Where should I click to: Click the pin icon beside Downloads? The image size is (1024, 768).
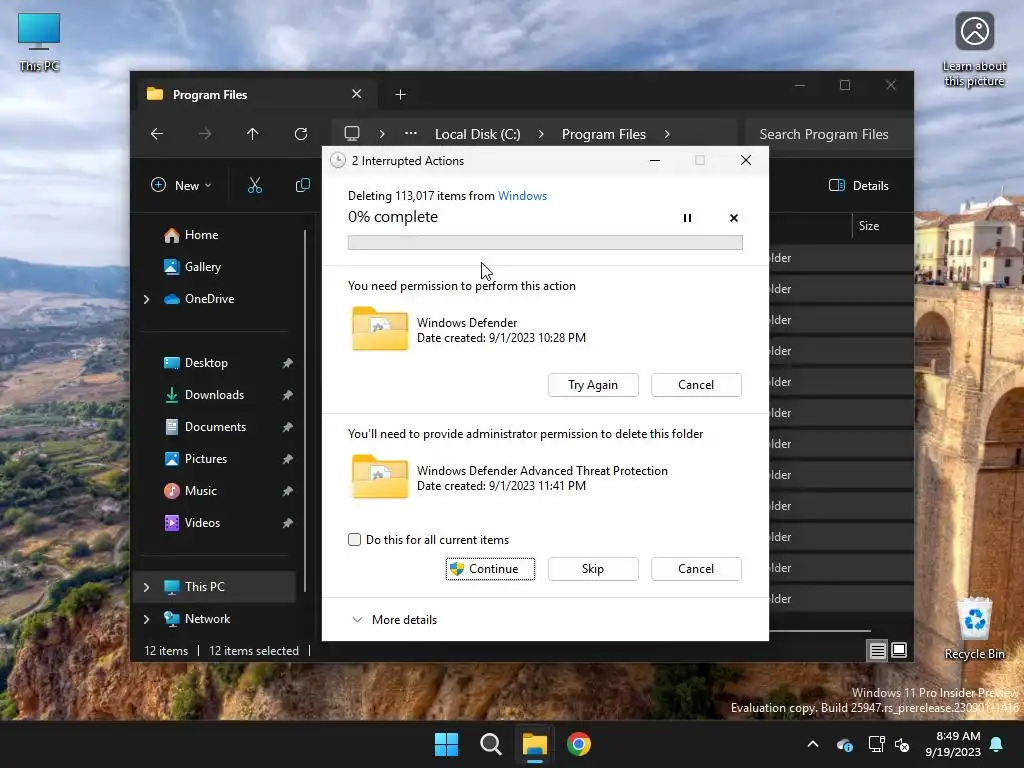pos(287,395)
